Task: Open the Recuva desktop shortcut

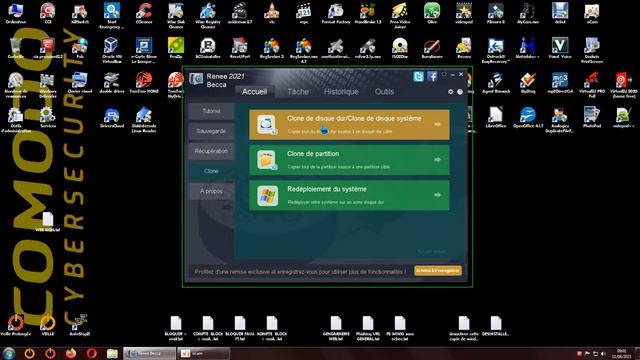Action: coord(464,48)
